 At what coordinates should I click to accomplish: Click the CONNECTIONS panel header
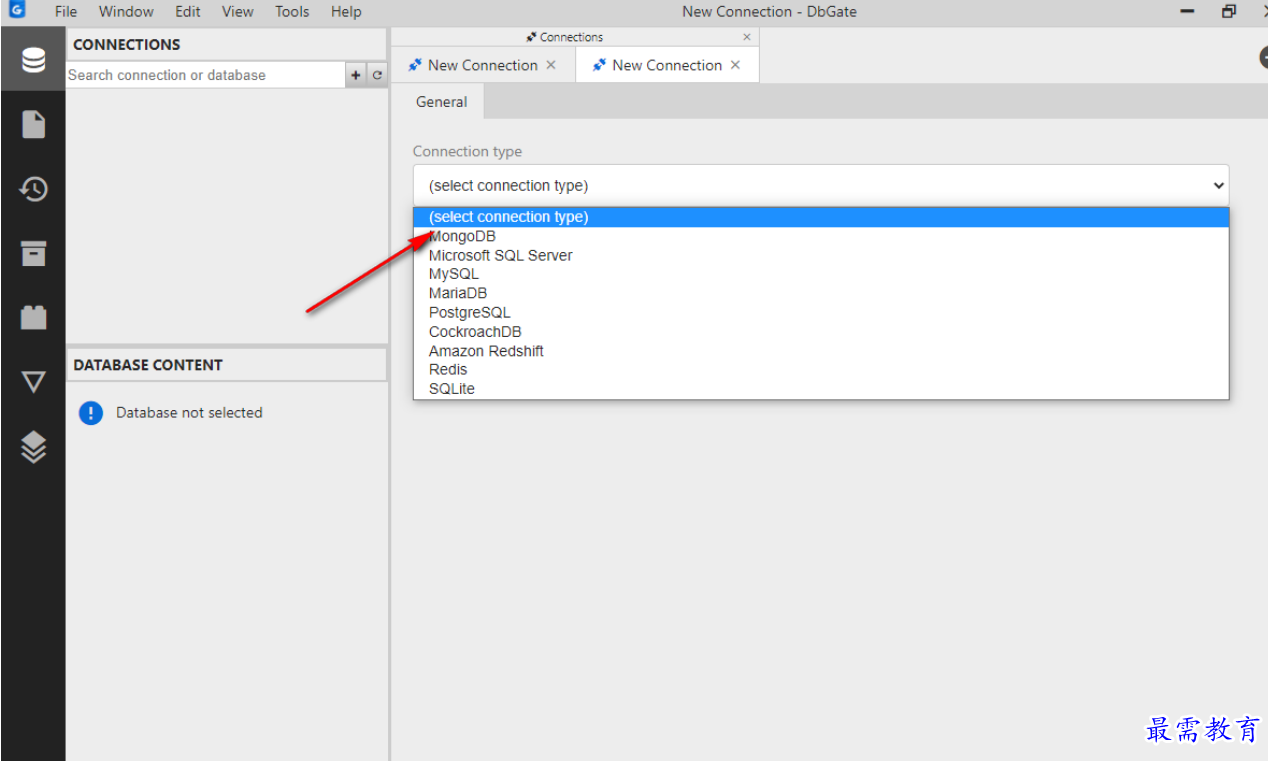click(x=226, y=44)
